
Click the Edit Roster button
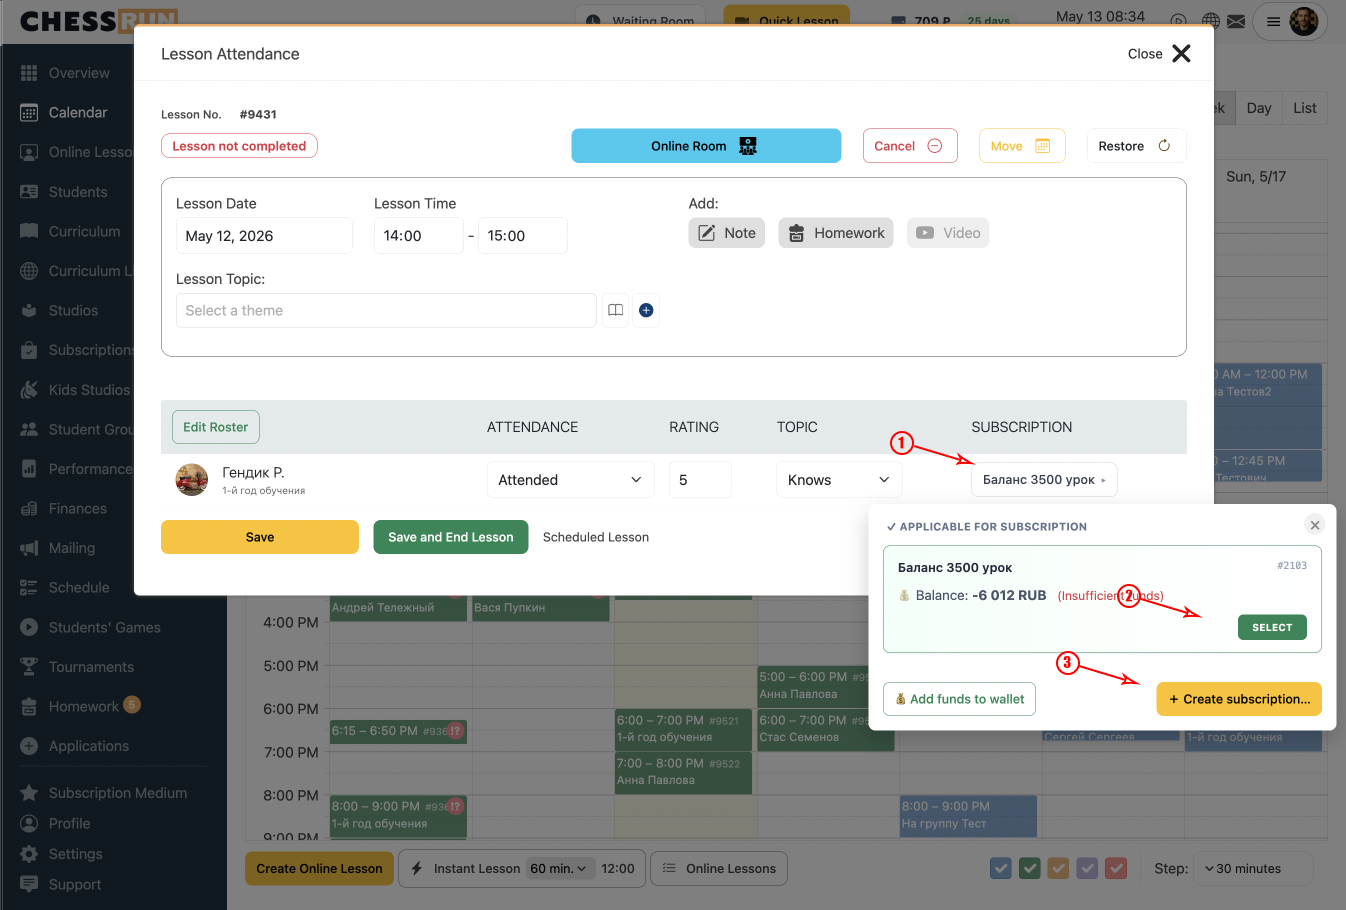click(x=215, y=427)
